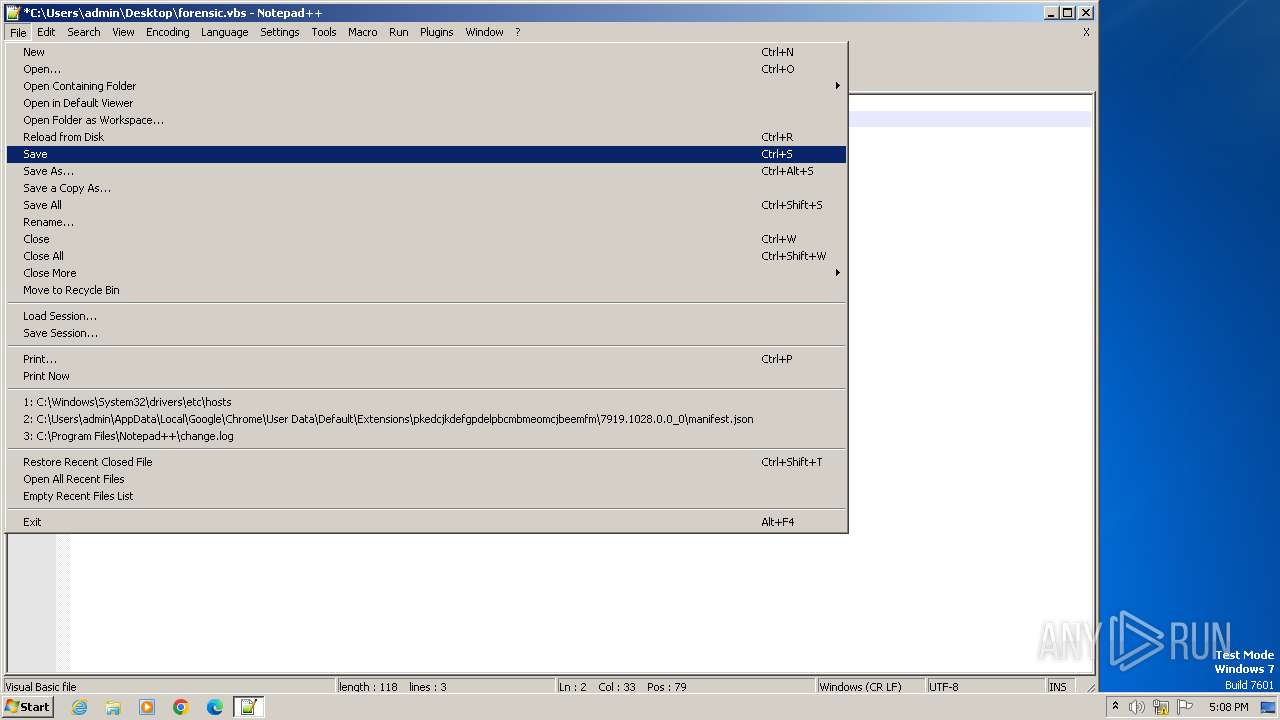Click Save in the File menu

[426, 154]
